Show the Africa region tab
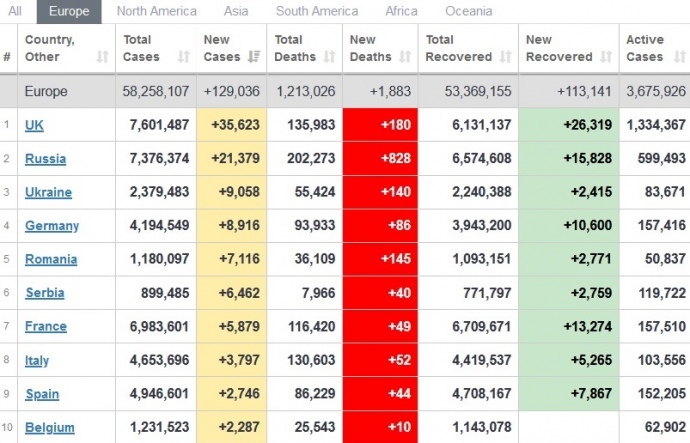 click(x=401, y=12)
